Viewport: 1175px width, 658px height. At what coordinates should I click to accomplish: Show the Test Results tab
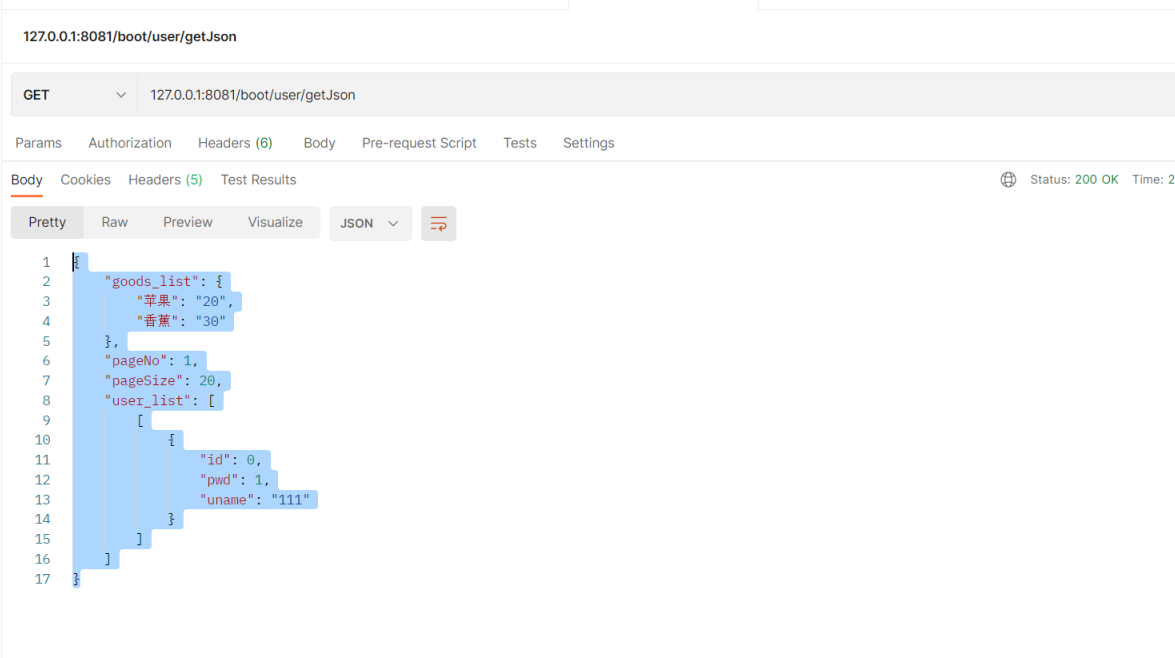click(x=258, y=180)
